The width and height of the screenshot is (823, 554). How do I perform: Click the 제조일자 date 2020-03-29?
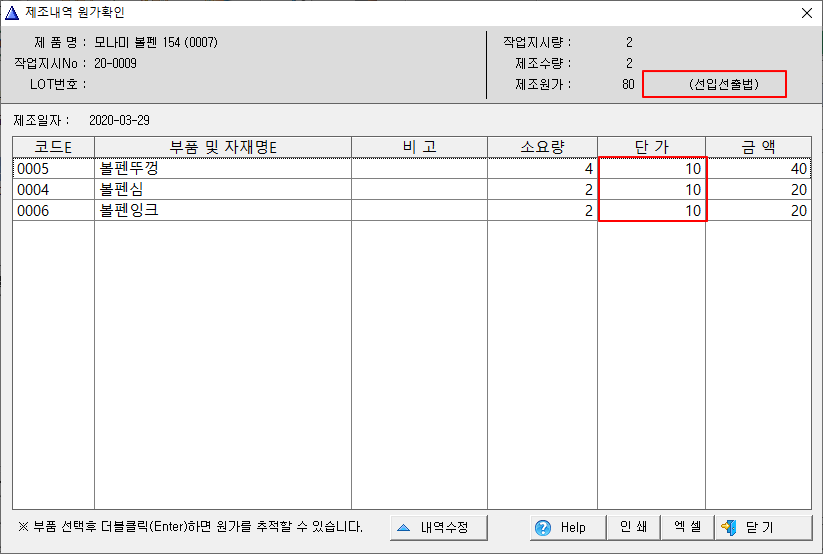coord(119,120)
